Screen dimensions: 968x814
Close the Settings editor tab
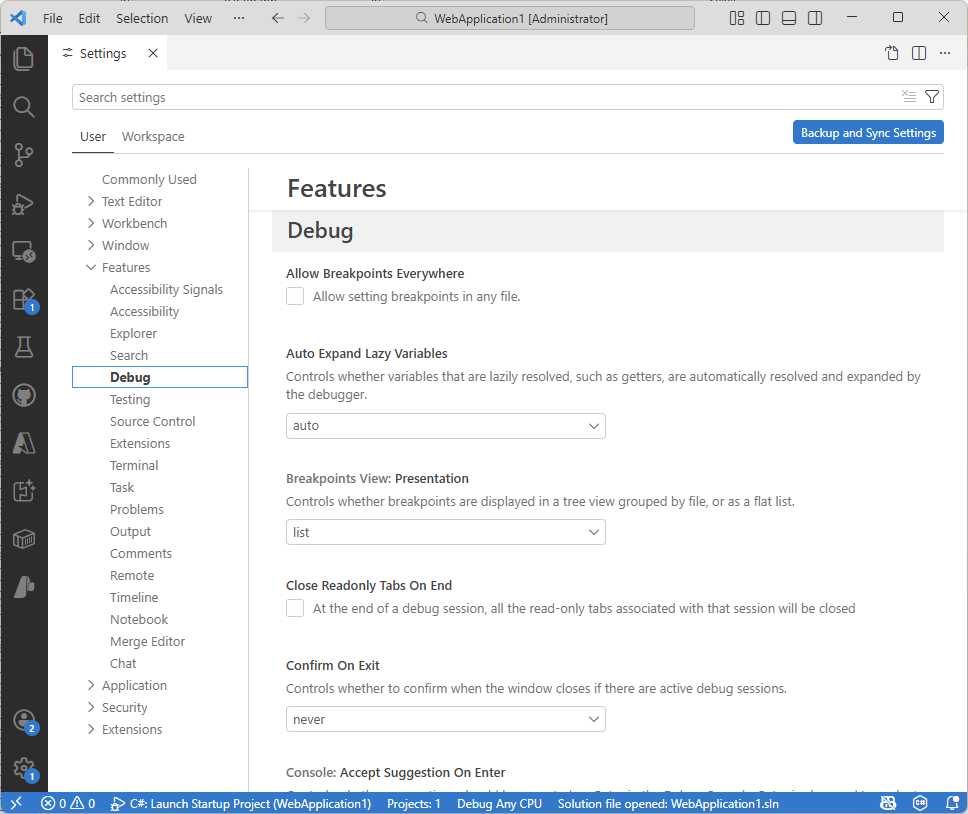152,53
